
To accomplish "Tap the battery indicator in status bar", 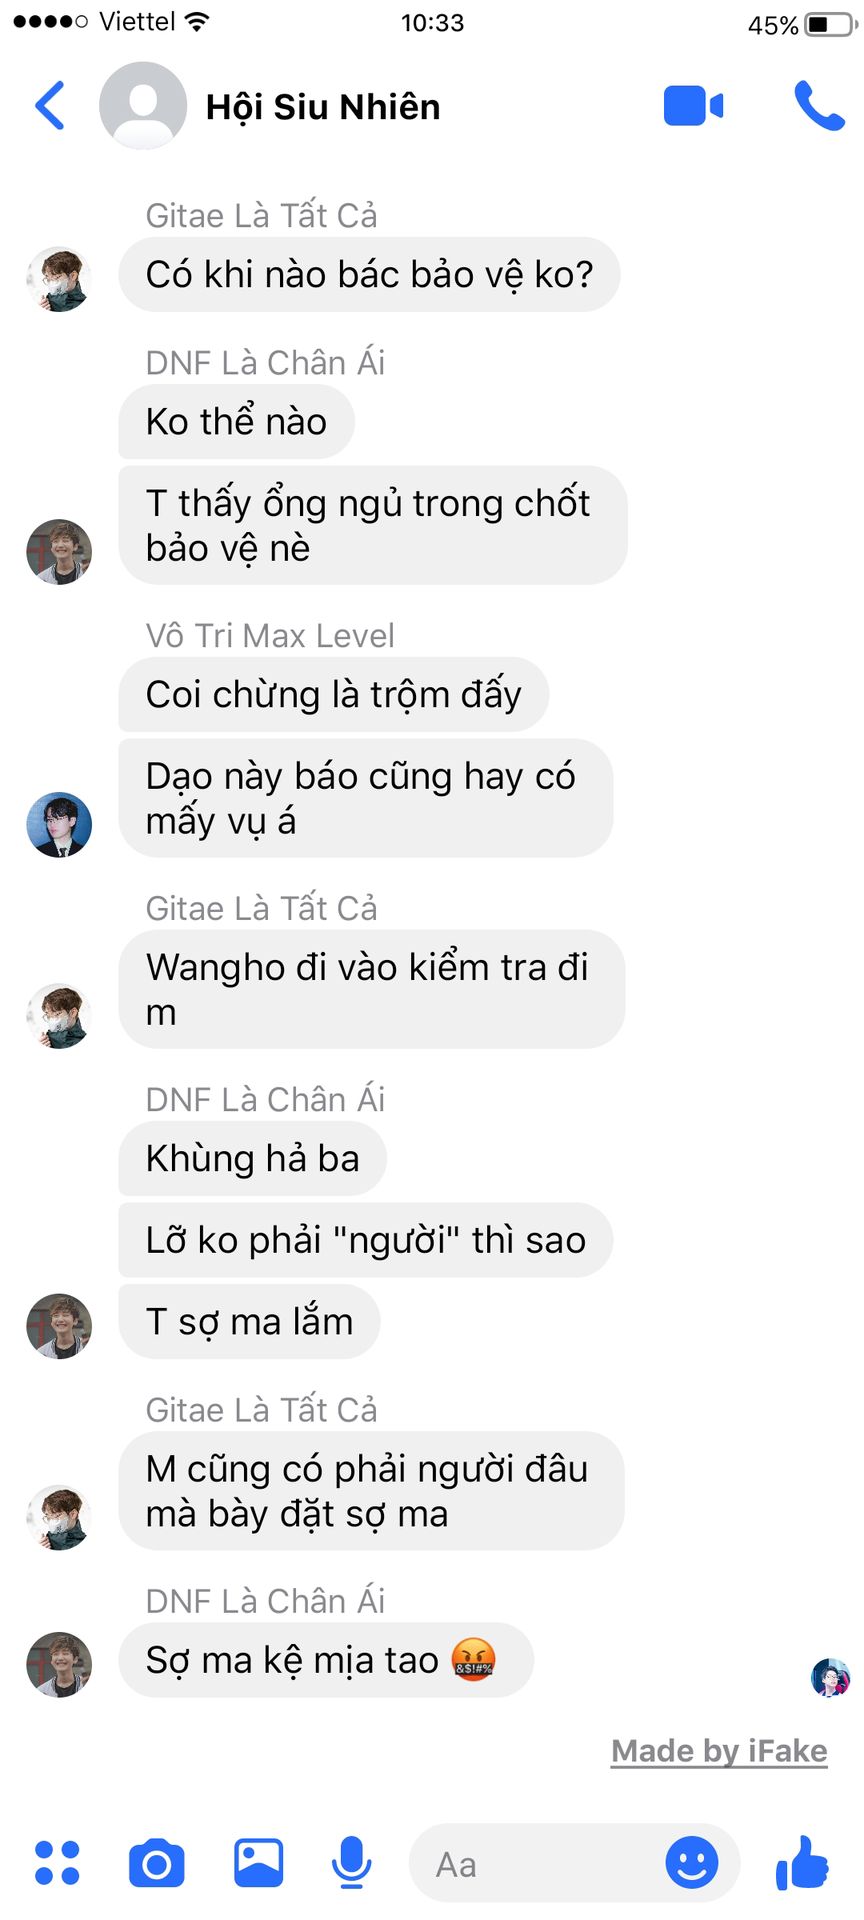I will 831,24.
